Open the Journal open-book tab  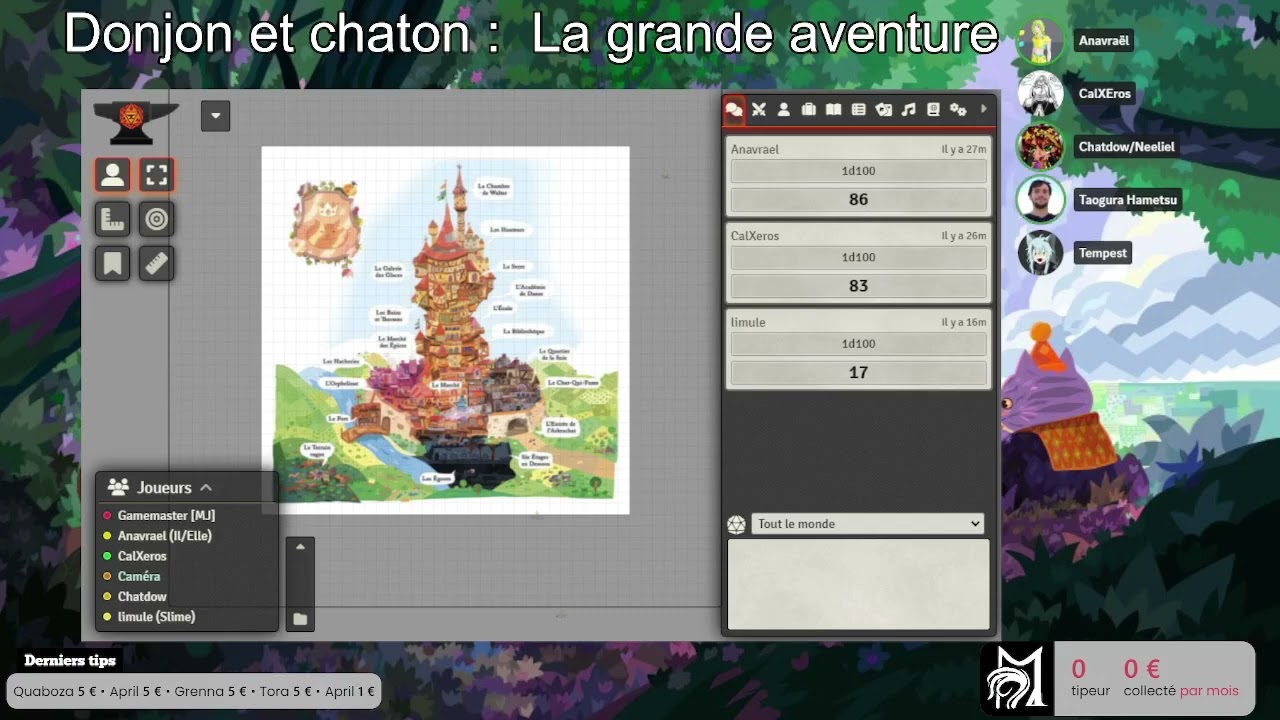pyautogui.click(x=833, y=110)
